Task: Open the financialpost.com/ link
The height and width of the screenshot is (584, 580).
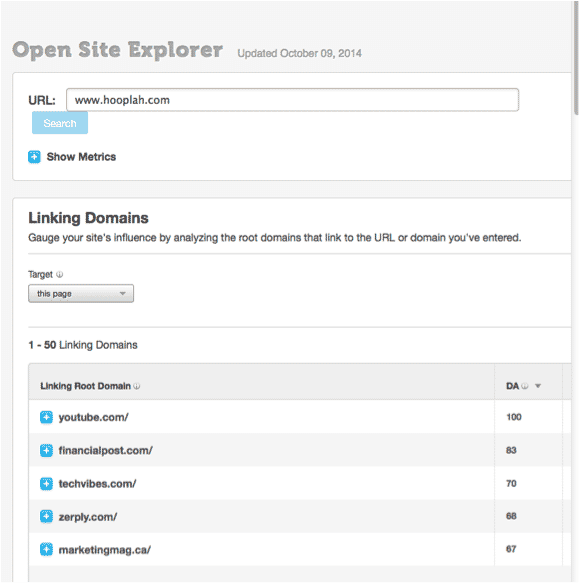Action: (105, 451)
